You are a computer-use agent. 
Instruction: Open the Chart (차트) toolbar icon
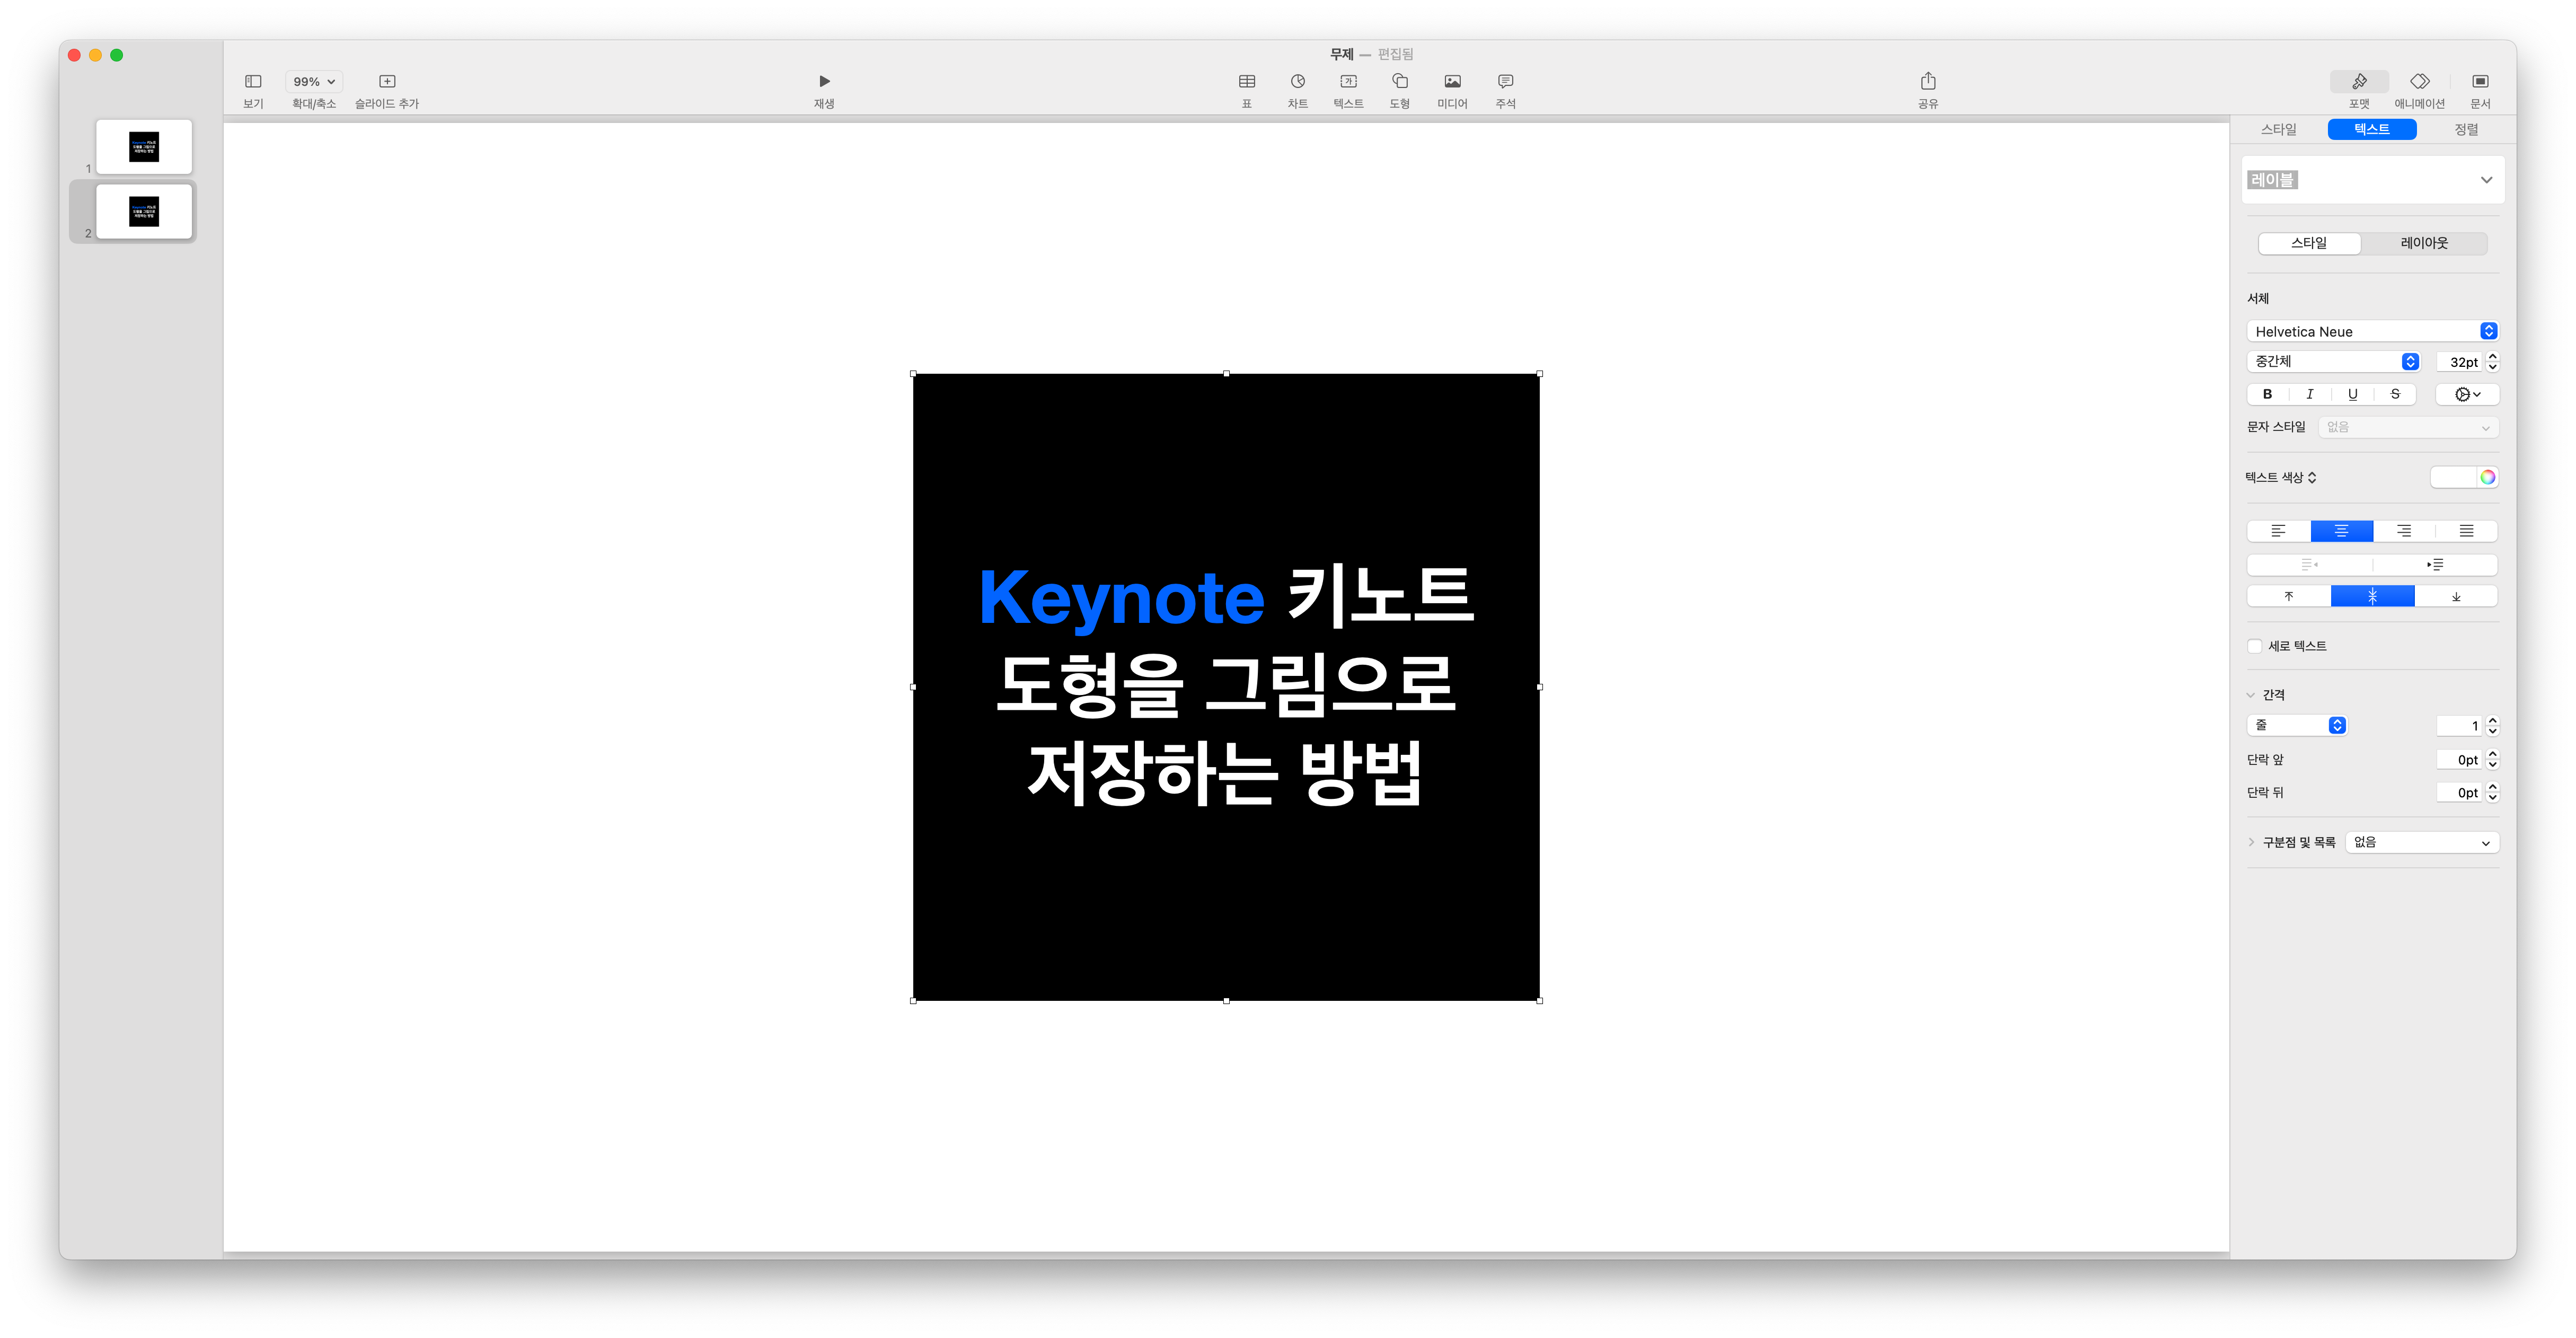(1297, 82)
